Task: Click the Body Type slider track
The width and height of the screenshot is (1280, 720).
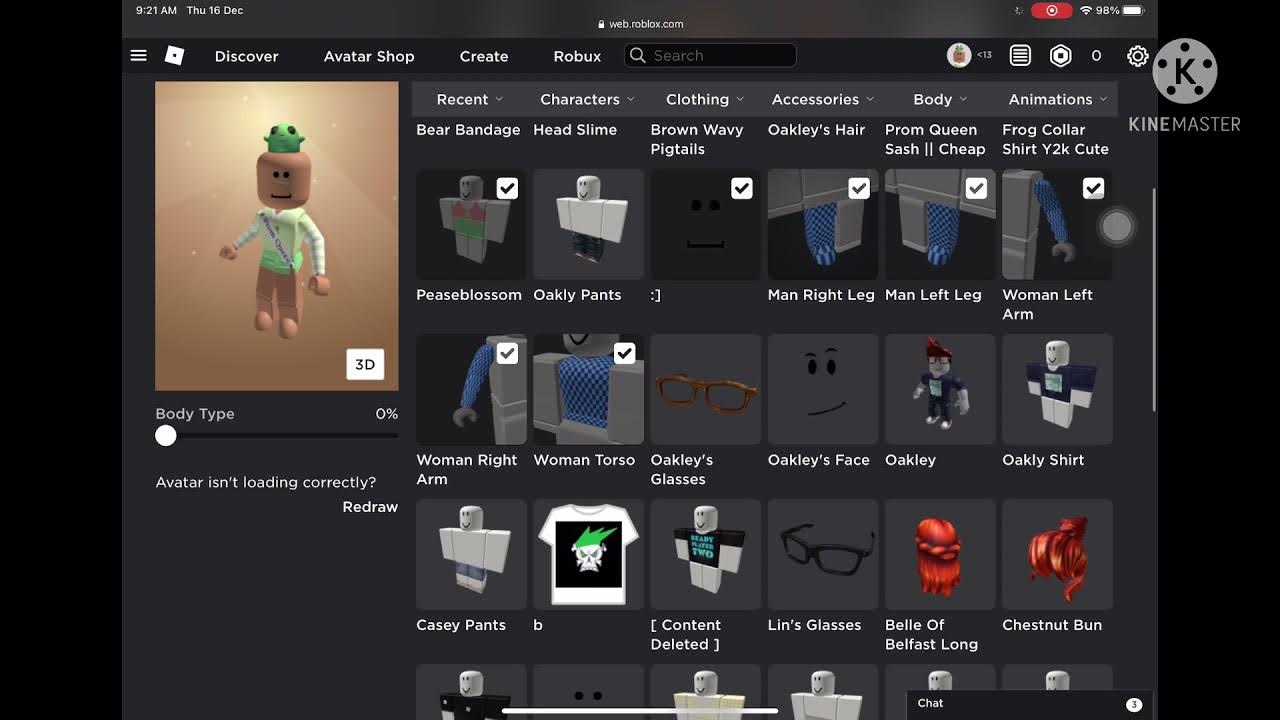Action: 277,435
